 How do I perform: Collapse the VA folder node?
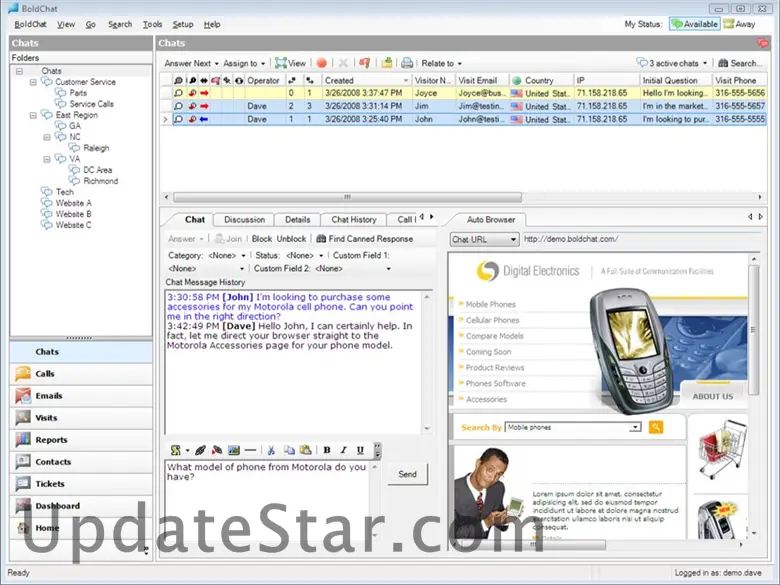pos(47,159)
